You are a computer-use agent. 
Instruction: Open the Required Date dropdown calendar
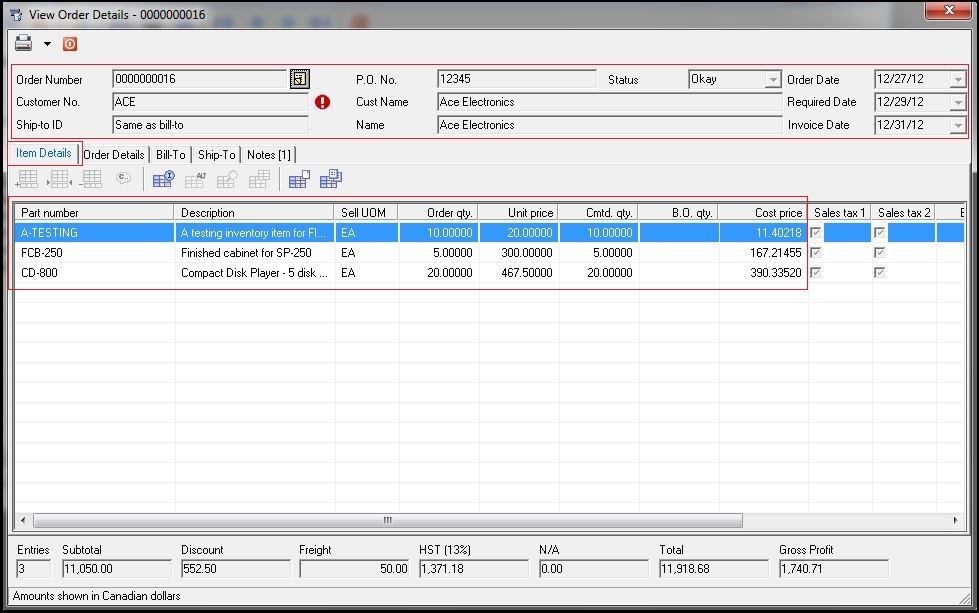point(958,102)
